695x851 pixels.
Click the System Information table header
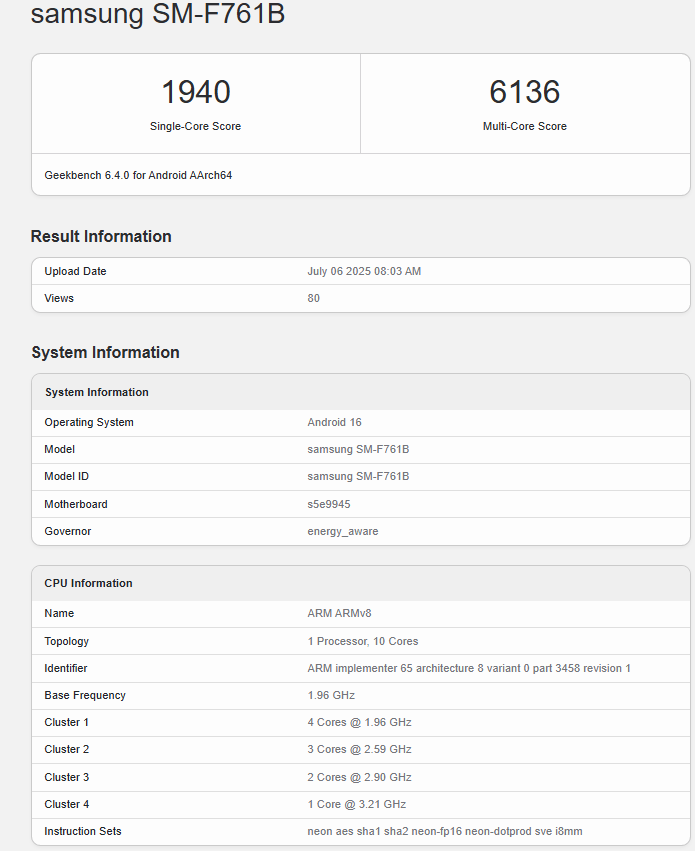pyautogui.click(x=97, y=392)
